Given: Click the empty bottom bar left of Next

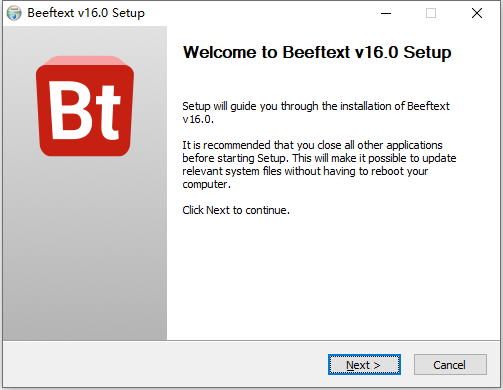Looking at the screenshot, I should point(165,365).
